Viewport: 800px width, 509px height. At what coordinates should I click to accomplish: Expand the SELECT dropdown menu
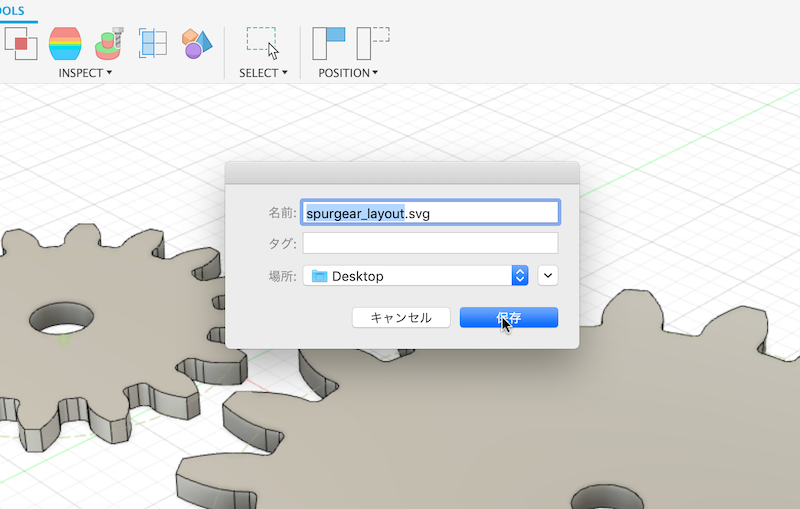[263, 73]
